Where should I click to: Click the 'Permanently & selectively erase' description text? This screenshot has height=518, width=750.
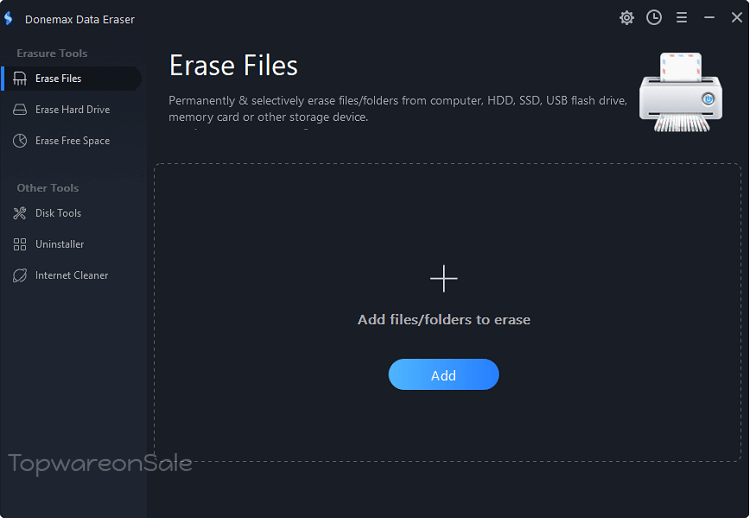coord(397,109)
